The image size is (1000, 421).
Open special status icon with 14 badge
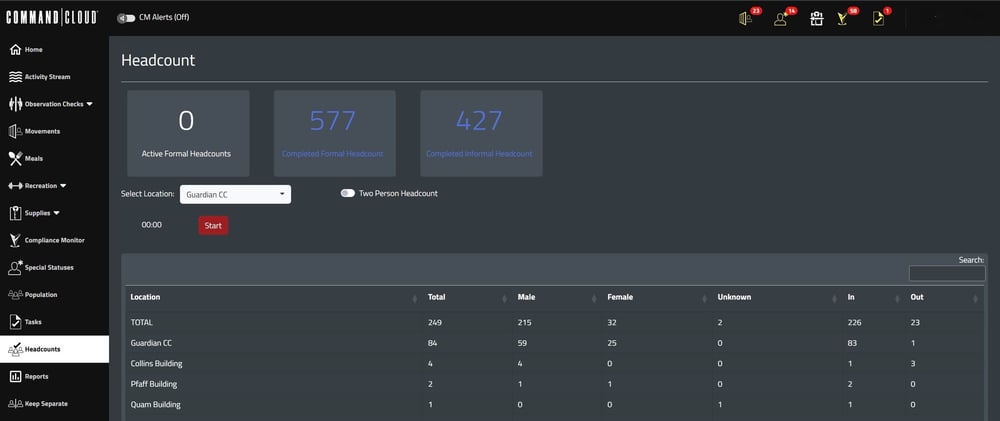781,18
